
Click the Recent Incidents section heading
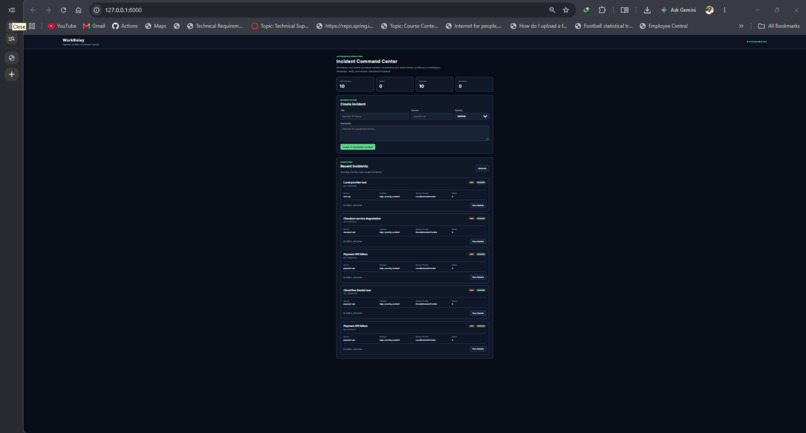click(354, 166)
